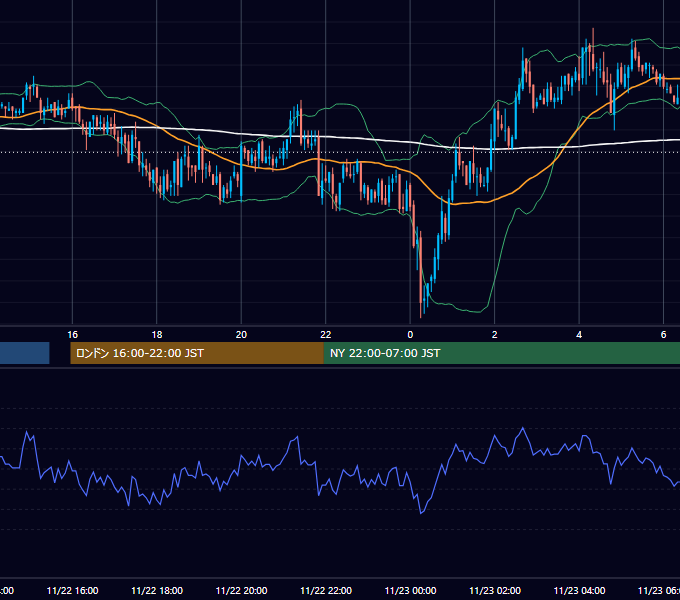Click hour label 20 on price chart axis
The width and height of the screenshot is (680, 600).
(x=241, y=335)
